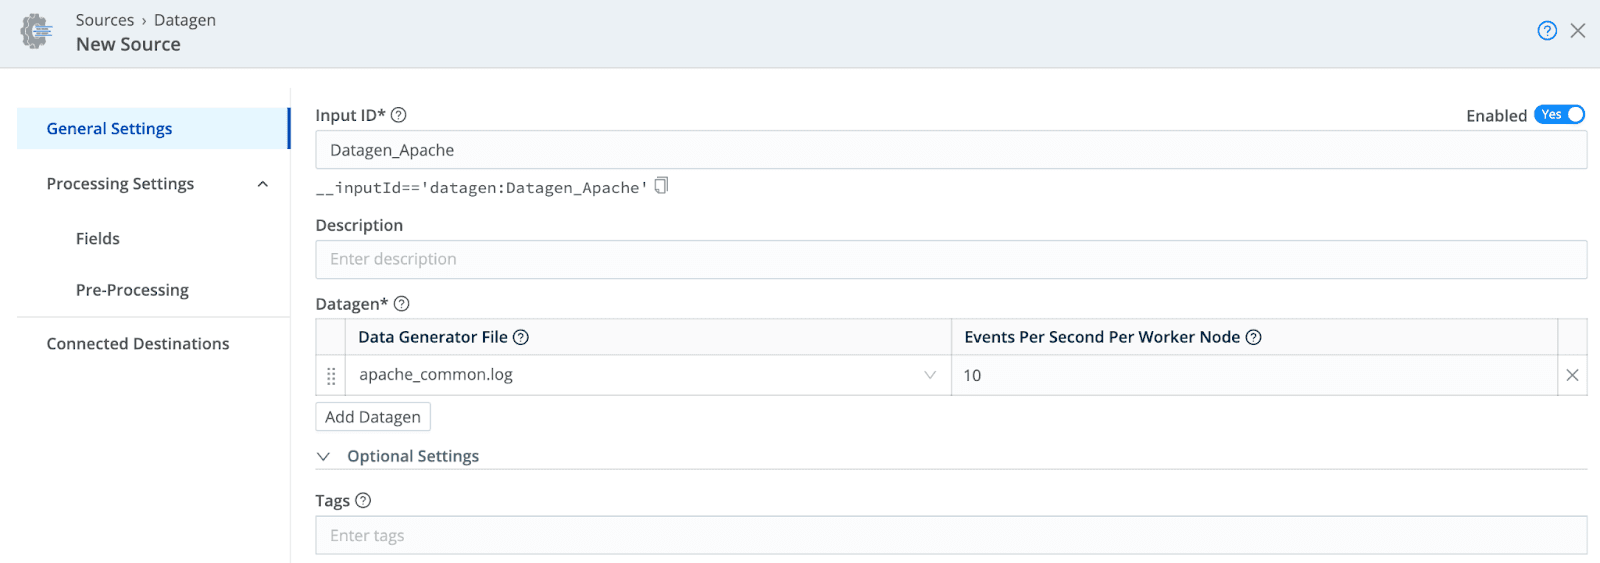
Task: Collapse the Optional Settings section
Action: coord(324,457)
